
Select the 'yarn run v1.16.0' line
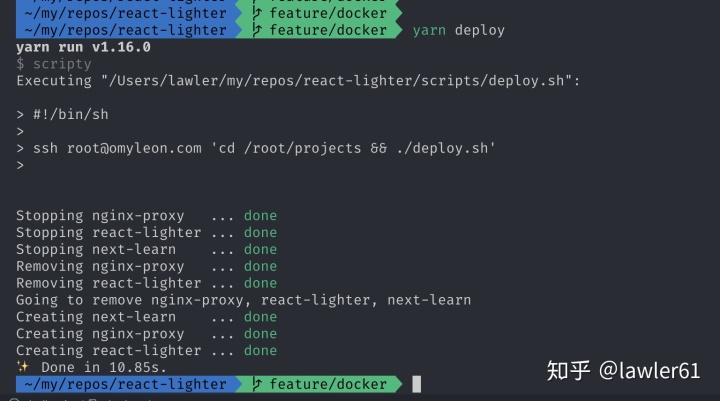tap(83, 47)
